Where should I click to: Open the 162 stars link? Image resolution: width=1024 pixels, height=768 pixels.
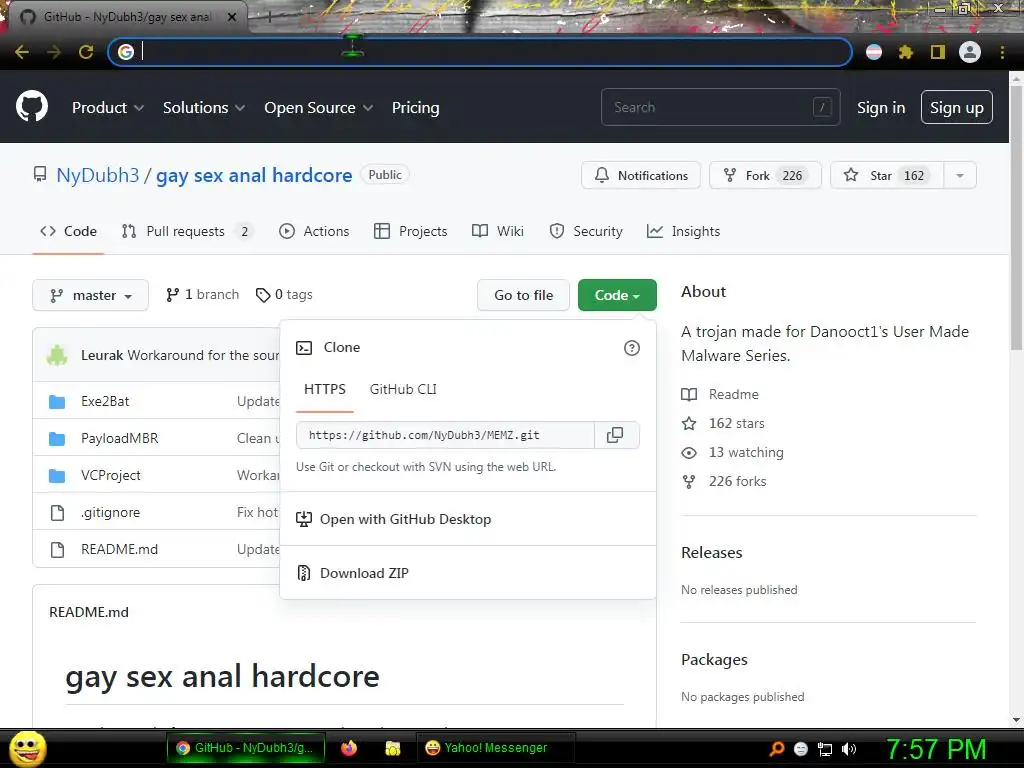723,423
